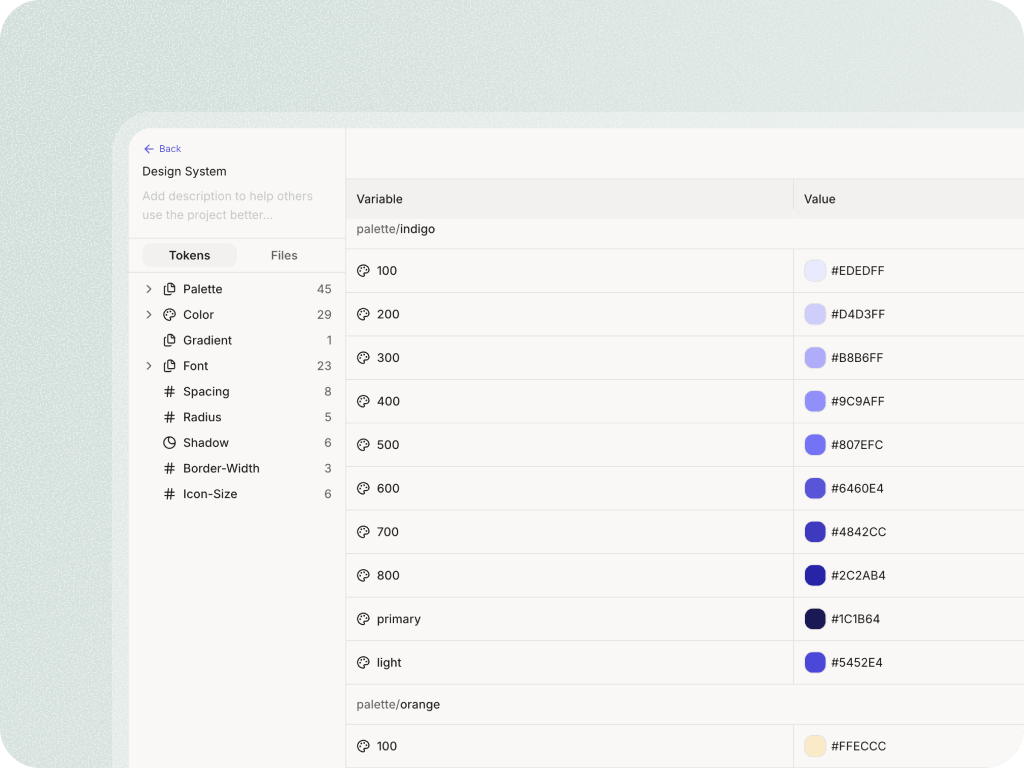This screenshot has width=1024, height=768.
Task: Open the #807EFC color swatch
Action: point(815,445)
